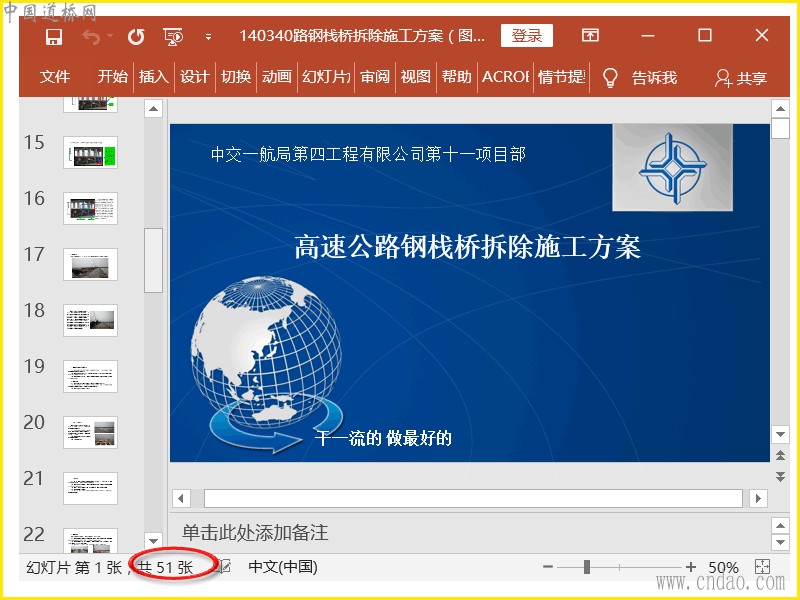
Task: Open the 审阅 review tab
Action: tap(375, 77)
